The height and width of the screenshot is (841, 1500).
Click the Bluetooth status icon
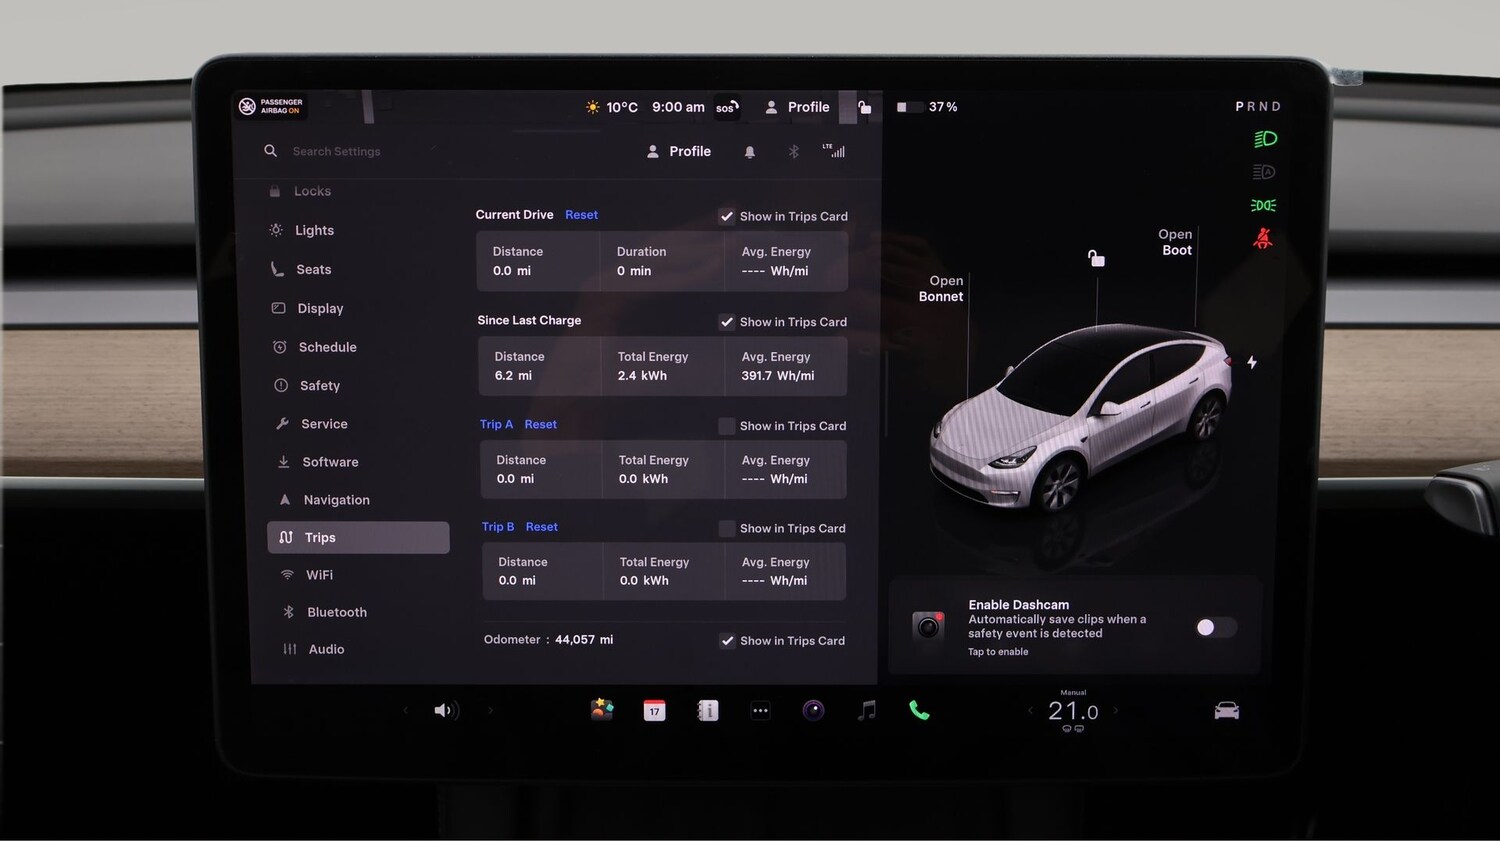coord(793,151)
